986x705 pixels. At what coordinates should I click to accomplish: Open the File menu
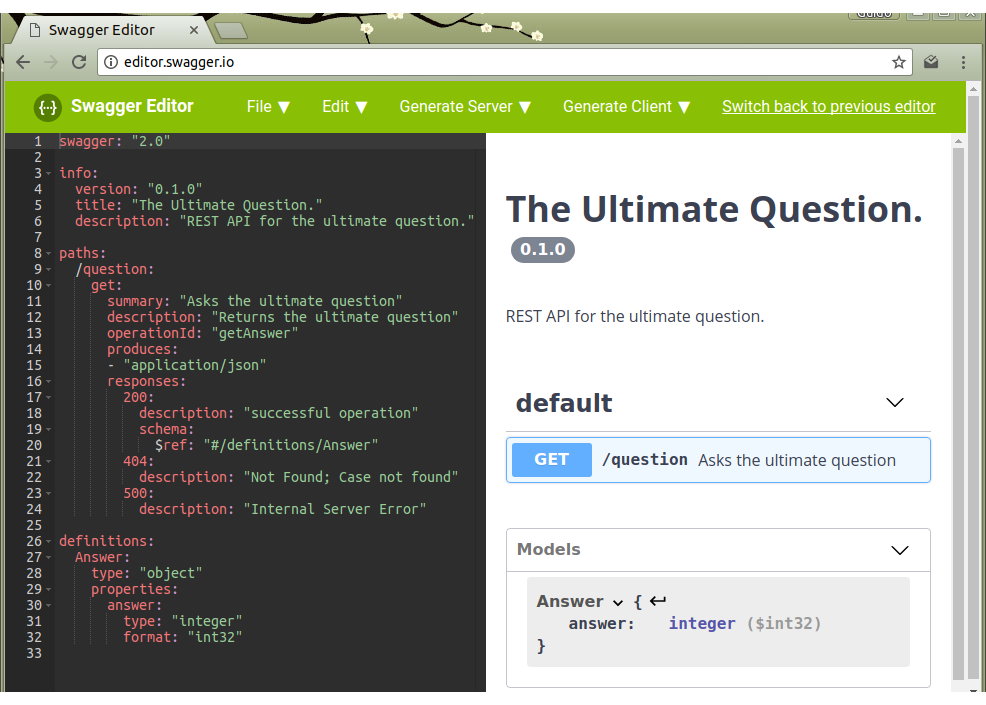click(x=267, y=106)
